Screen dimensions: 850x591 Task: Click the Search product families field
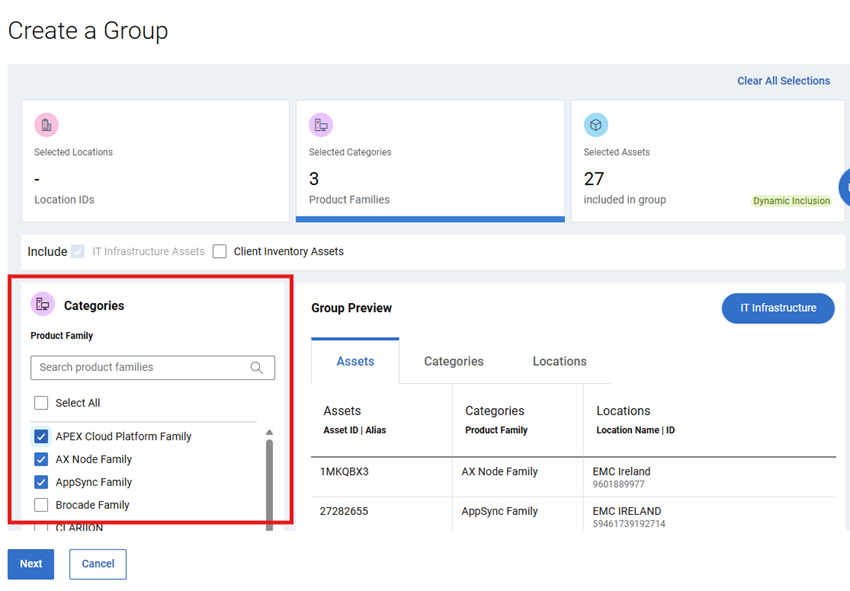152,368
